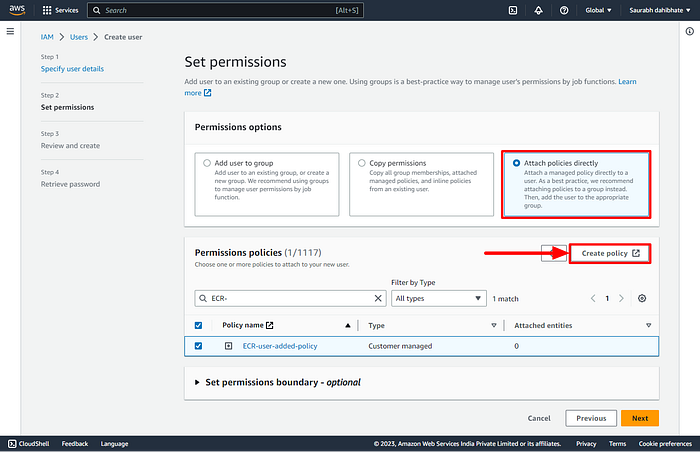Expand ECR-user-added-policy row details
This screenshot has width=700, height=452.
tap(228, 346)
